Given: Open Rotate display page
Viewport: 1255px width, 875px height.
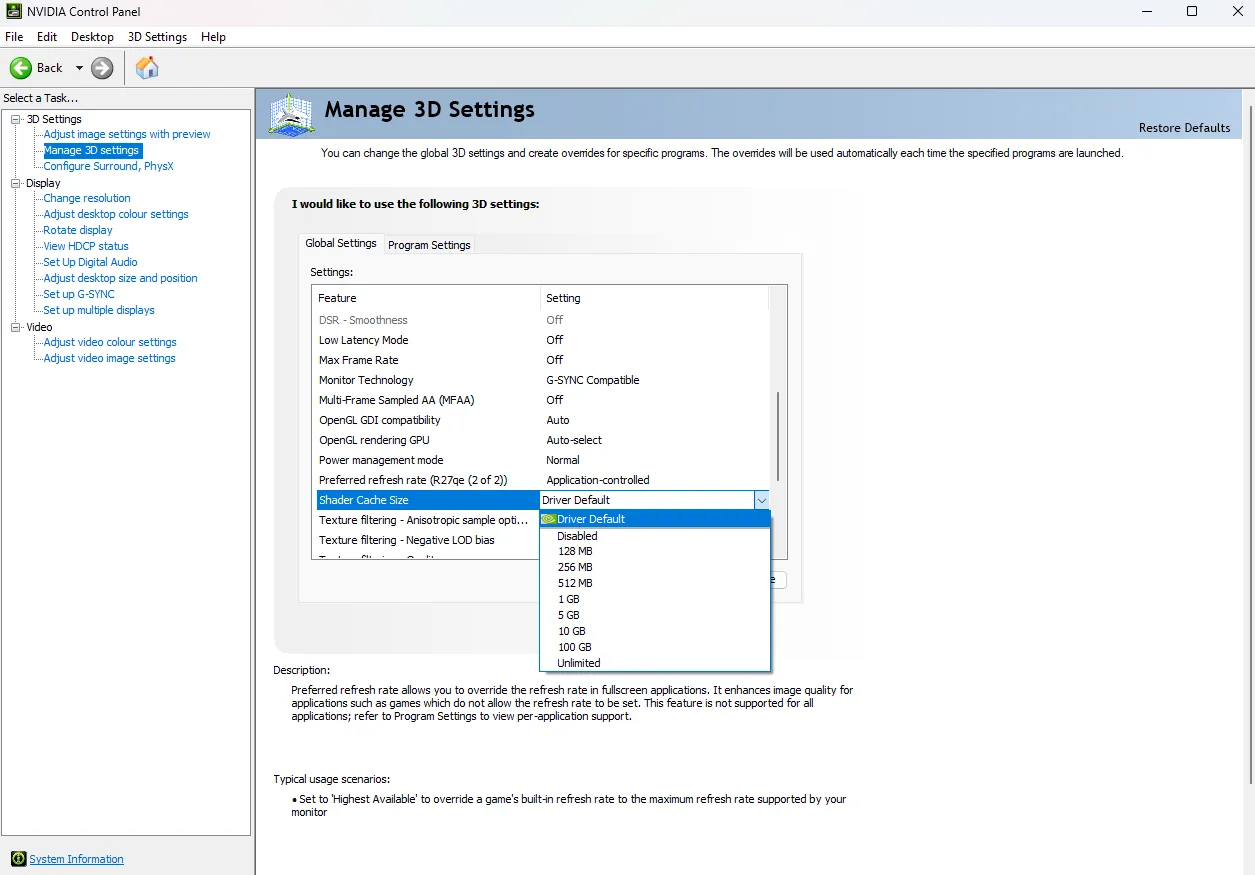Looking at the screenshot, I should (78, 230).
